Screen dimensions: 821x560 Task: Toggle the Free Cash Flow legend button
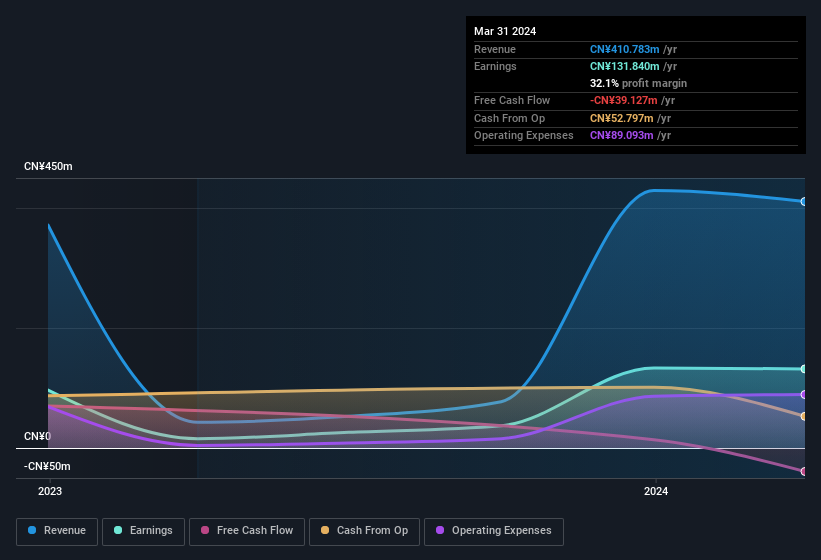point(247,531)
